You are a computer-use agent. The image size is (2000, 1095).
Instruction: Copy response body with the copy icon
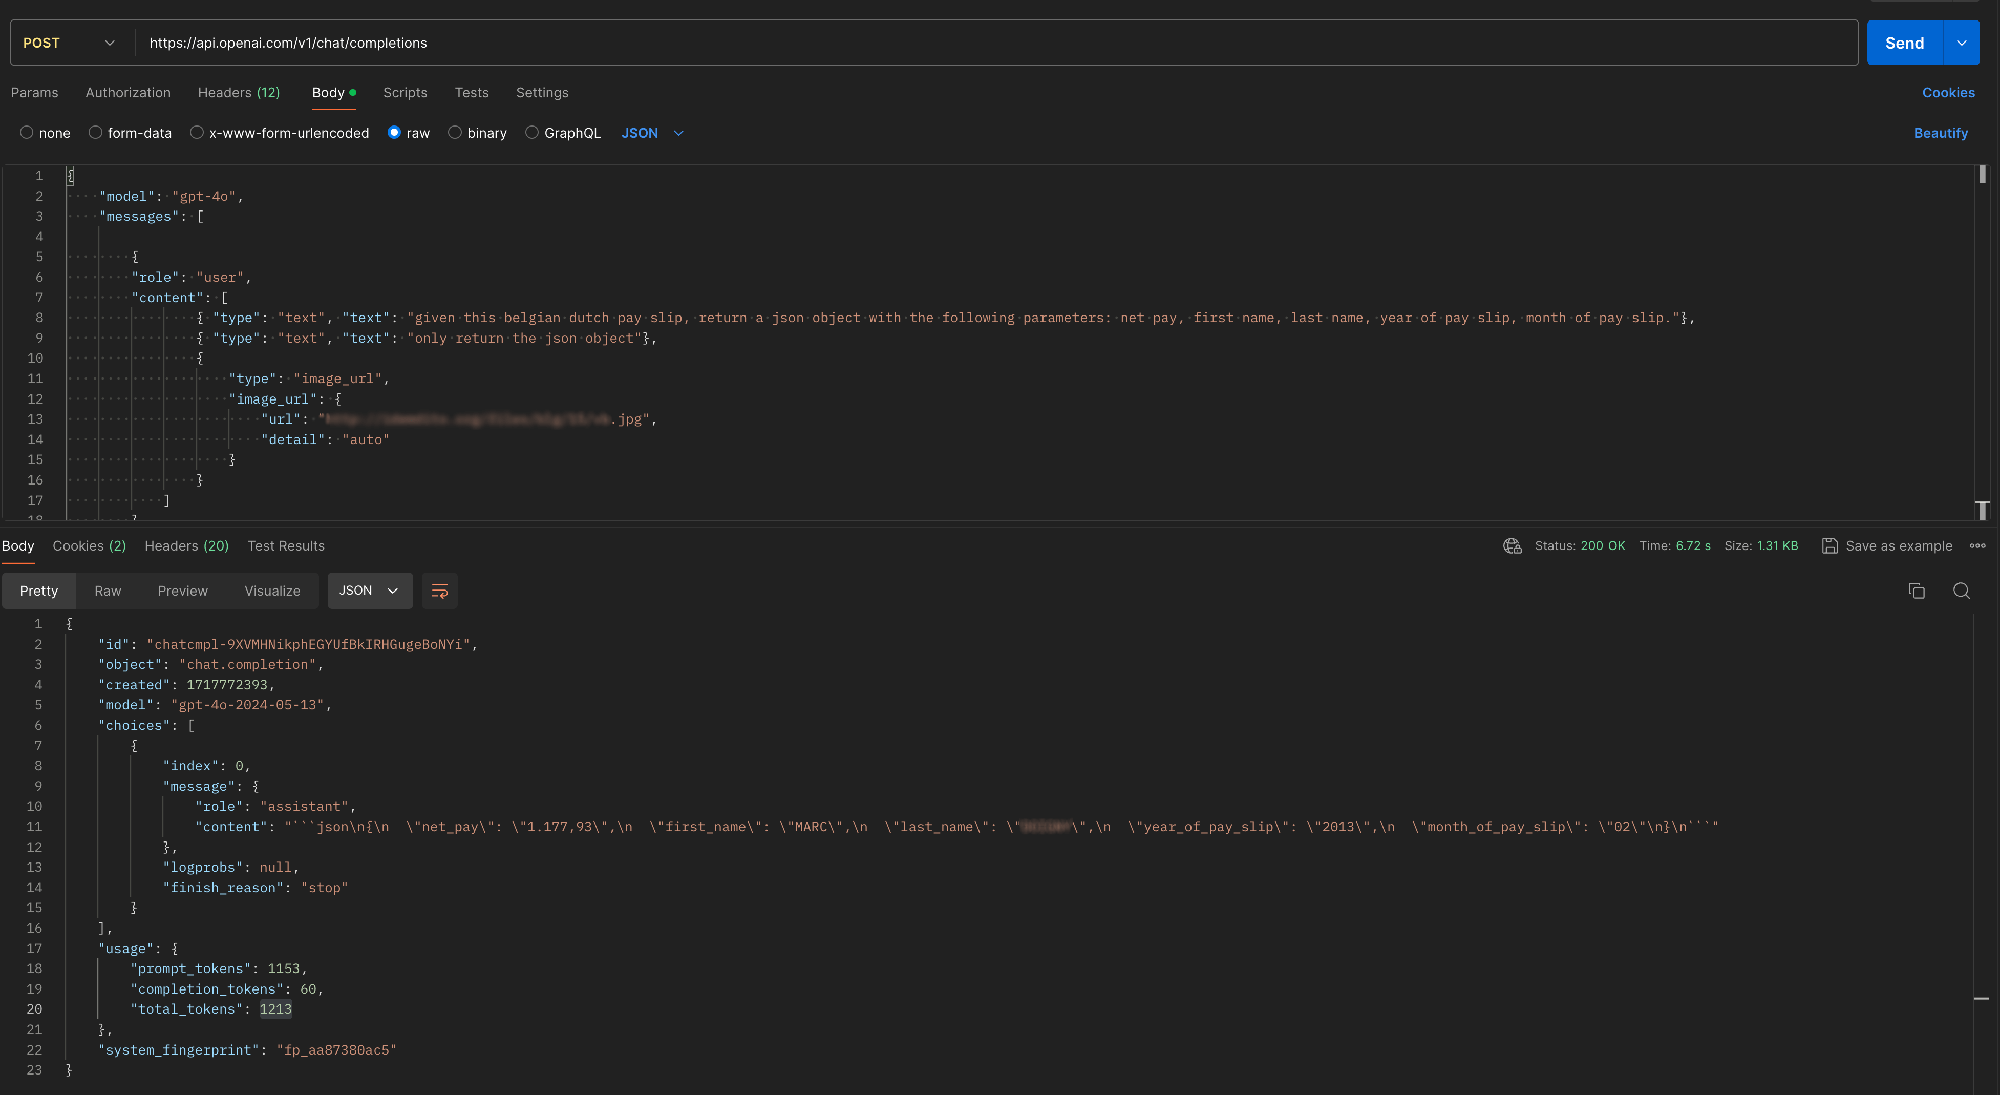(x=1916, y=591)
